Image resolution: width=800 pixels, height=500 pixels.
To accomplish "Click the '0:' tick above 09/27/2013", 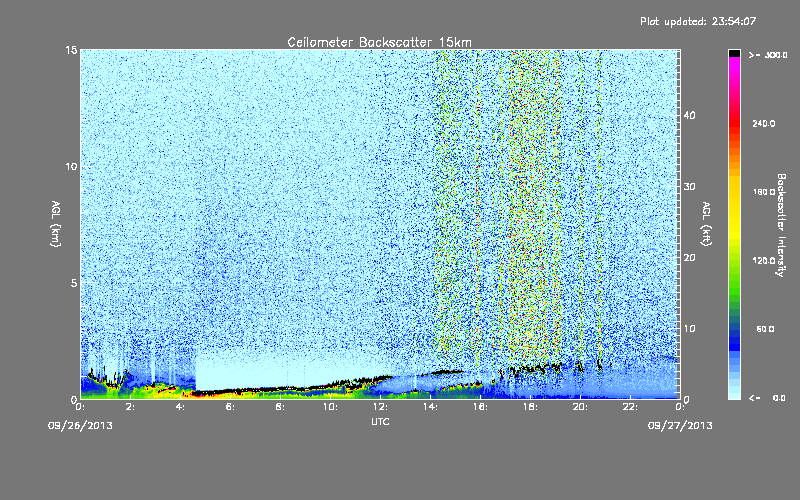I will click(x=680, y=407).
